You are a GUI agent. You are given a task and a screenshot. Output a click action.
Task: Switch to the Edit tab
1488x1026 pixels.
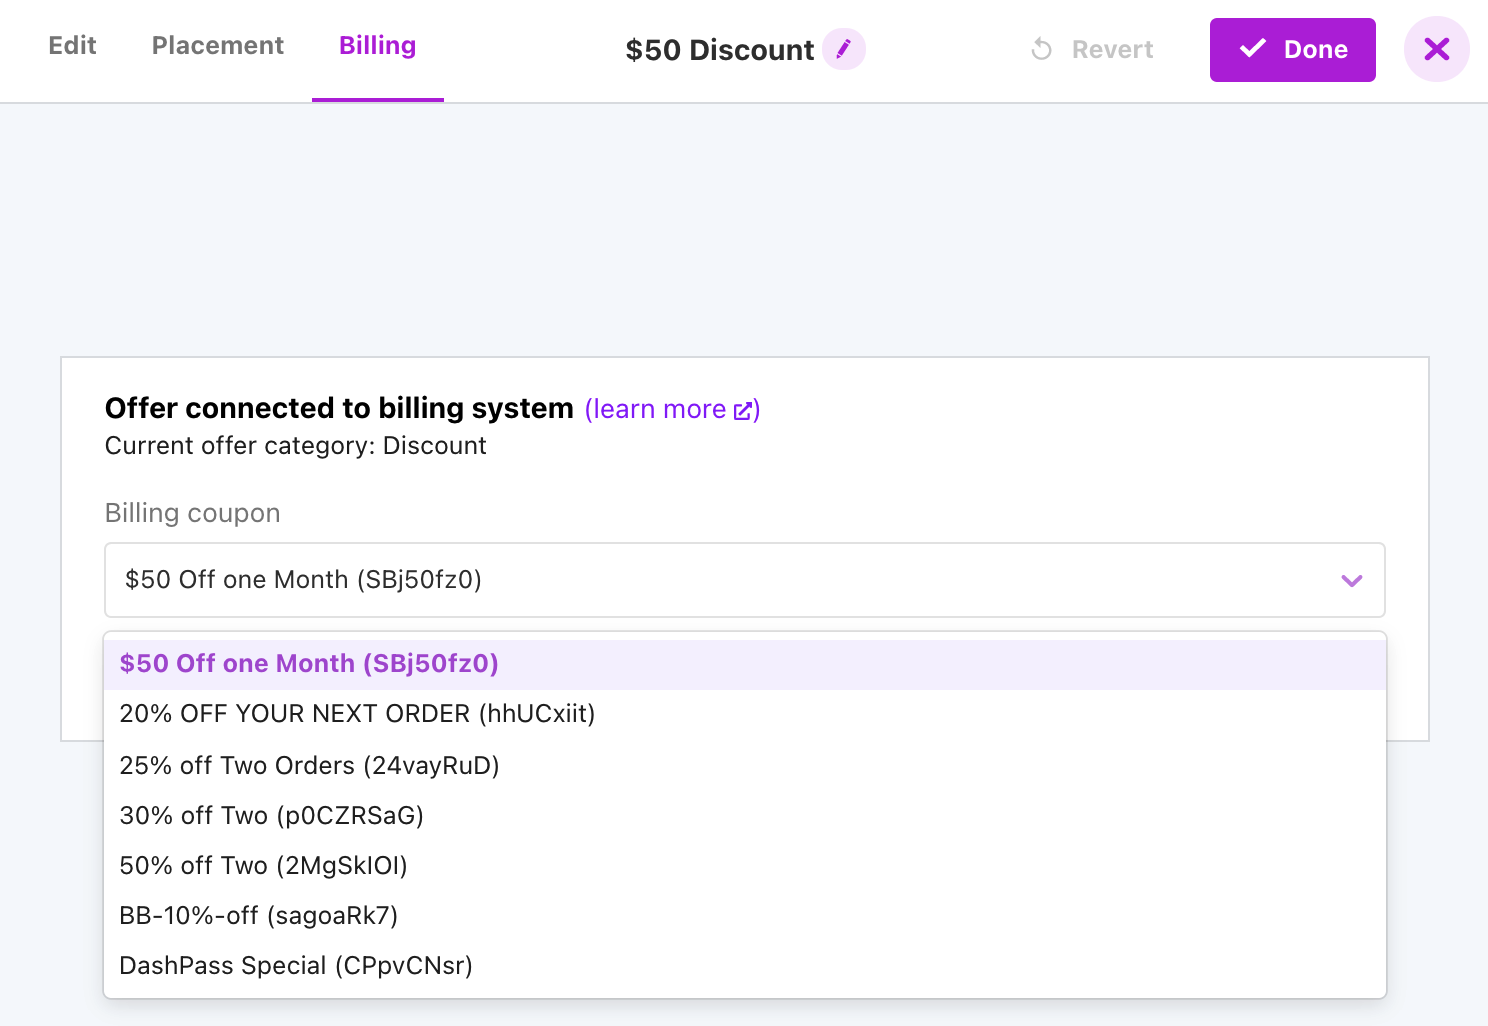pos(71,45)
